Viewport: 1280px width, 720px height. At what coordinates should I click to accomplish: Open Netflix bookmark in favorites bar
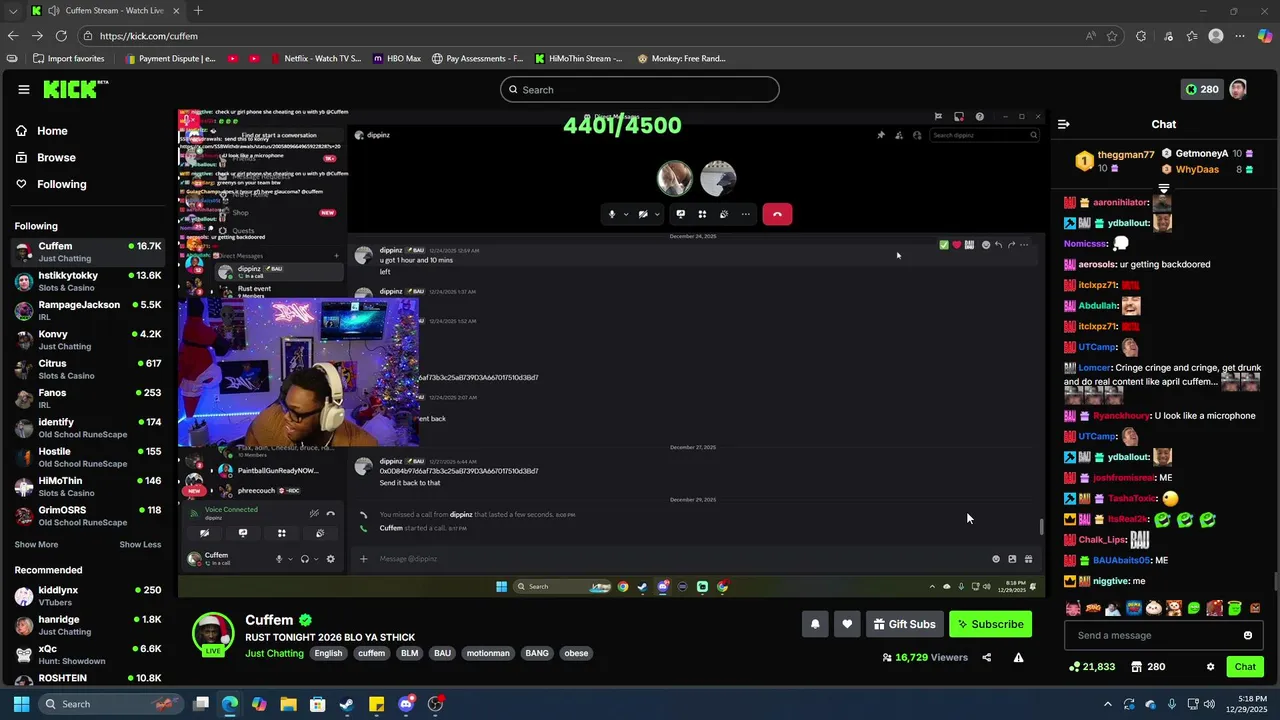pyautogui.click(x=316, y=58)
